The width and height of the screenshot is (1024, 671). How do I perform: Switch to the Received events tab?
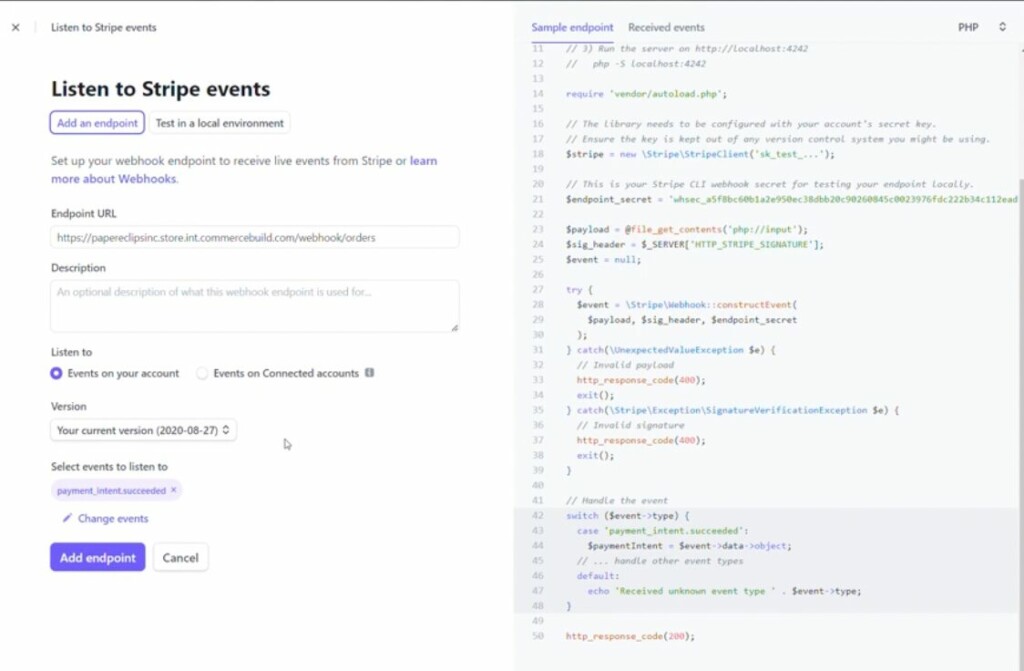point(666,27)
